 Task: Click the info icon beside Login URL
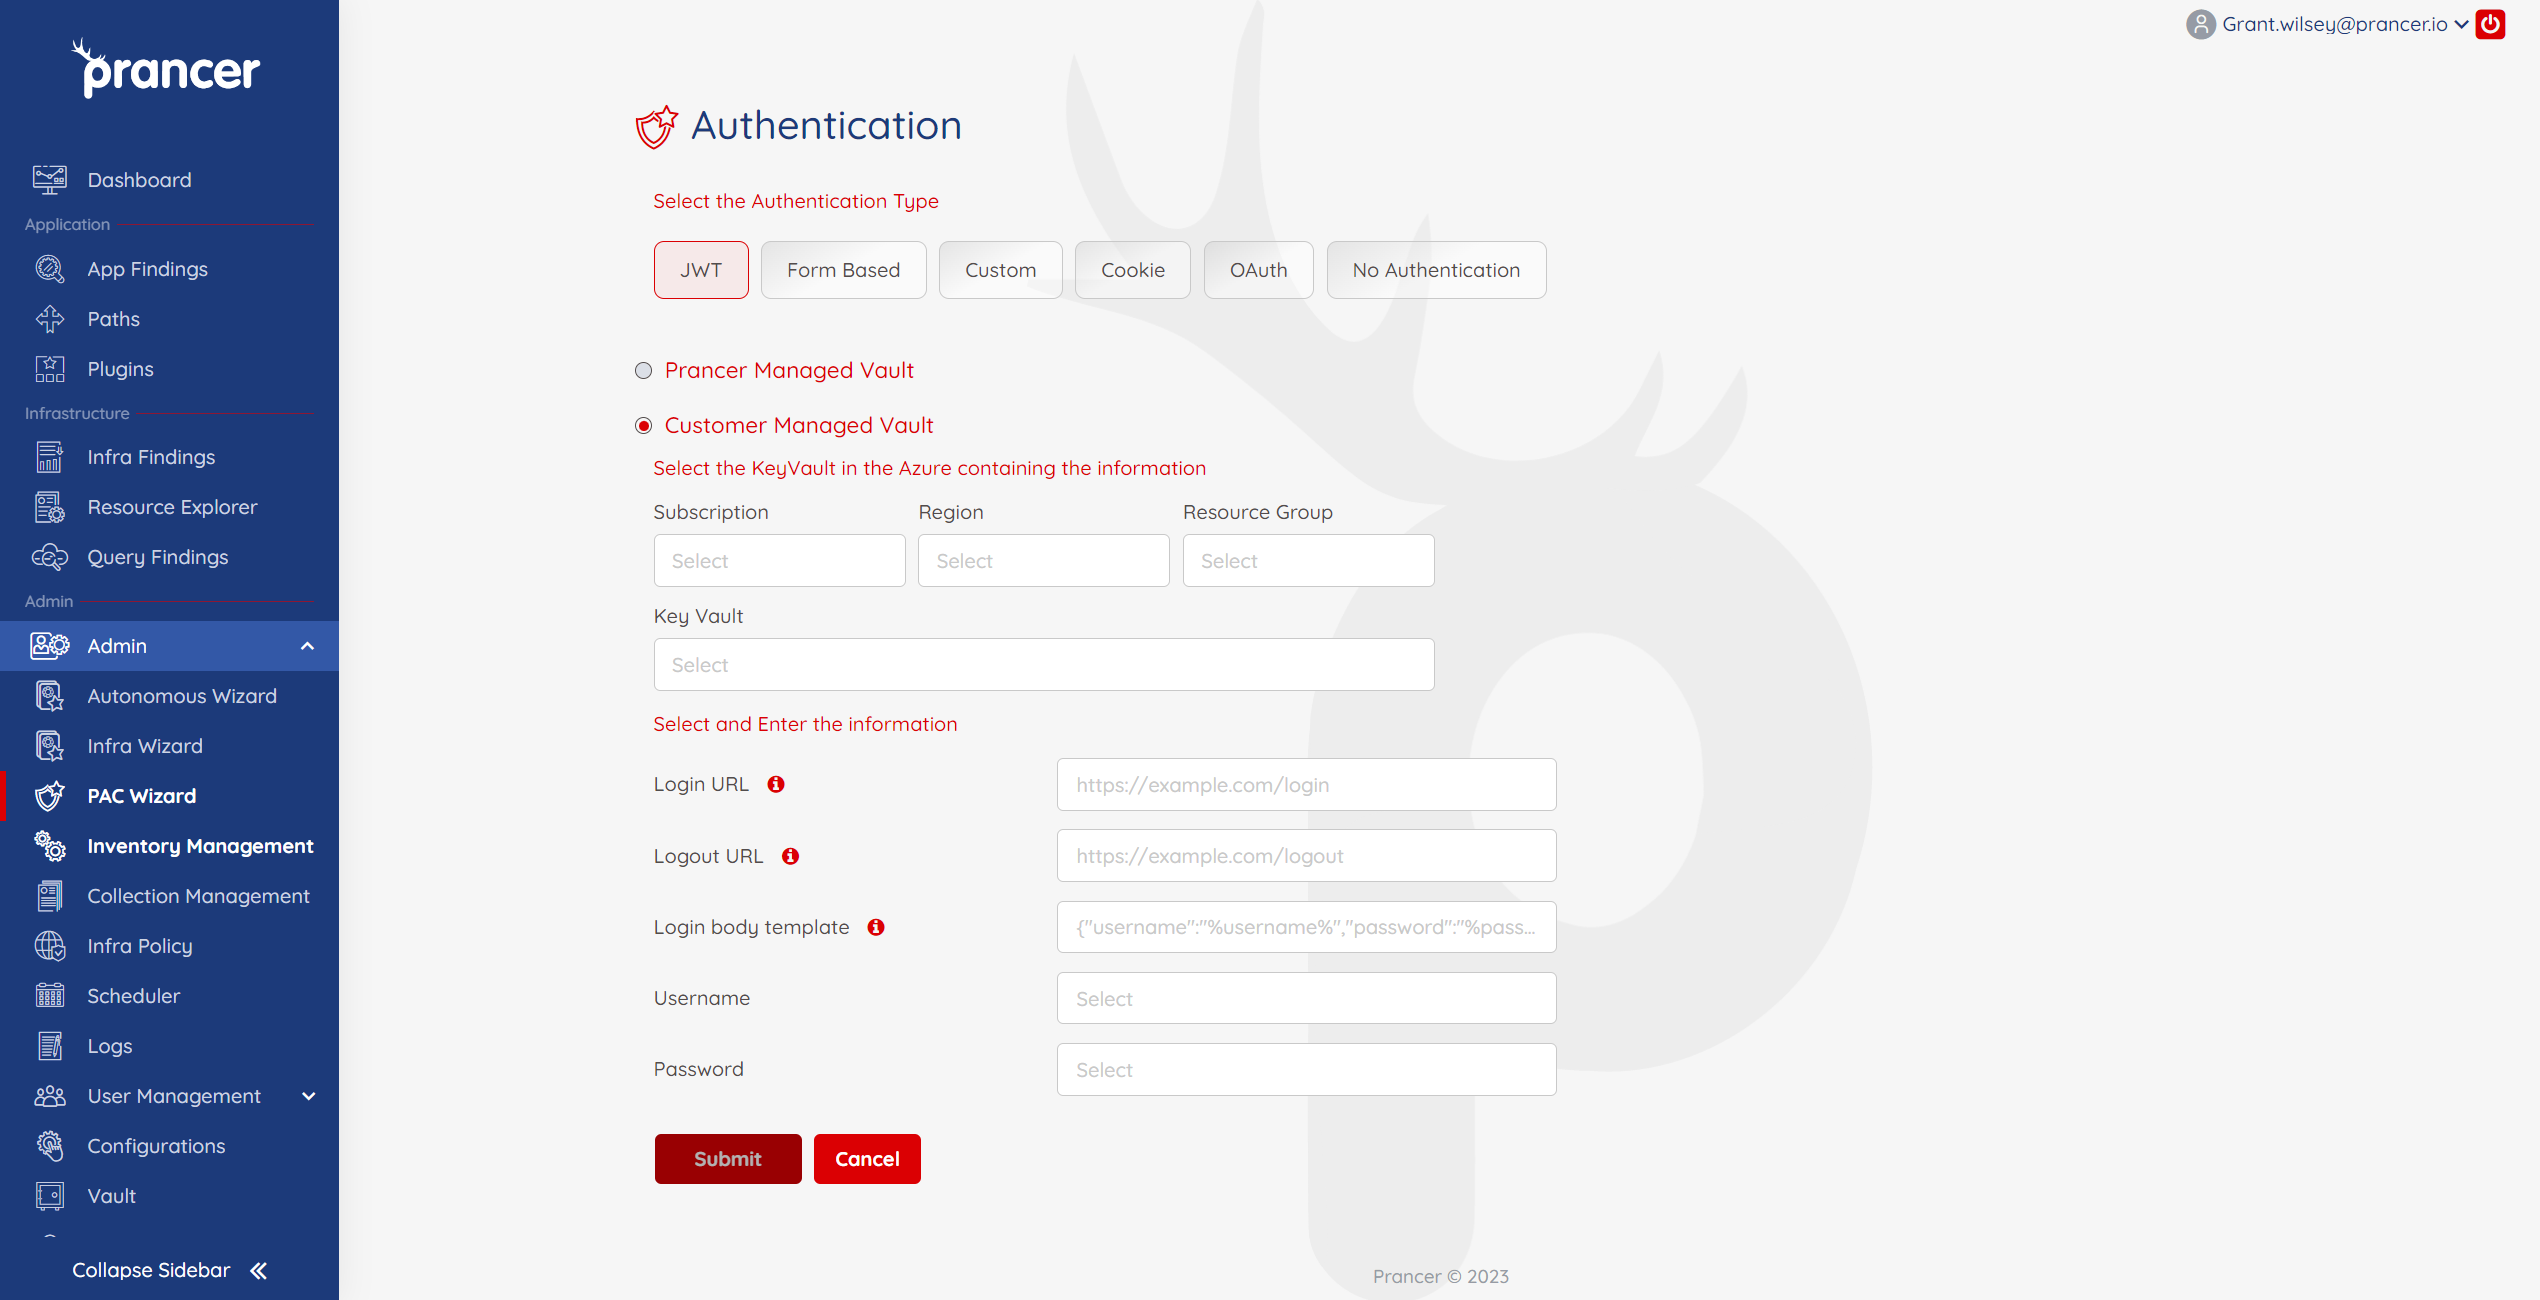click(x=776, y=784)
